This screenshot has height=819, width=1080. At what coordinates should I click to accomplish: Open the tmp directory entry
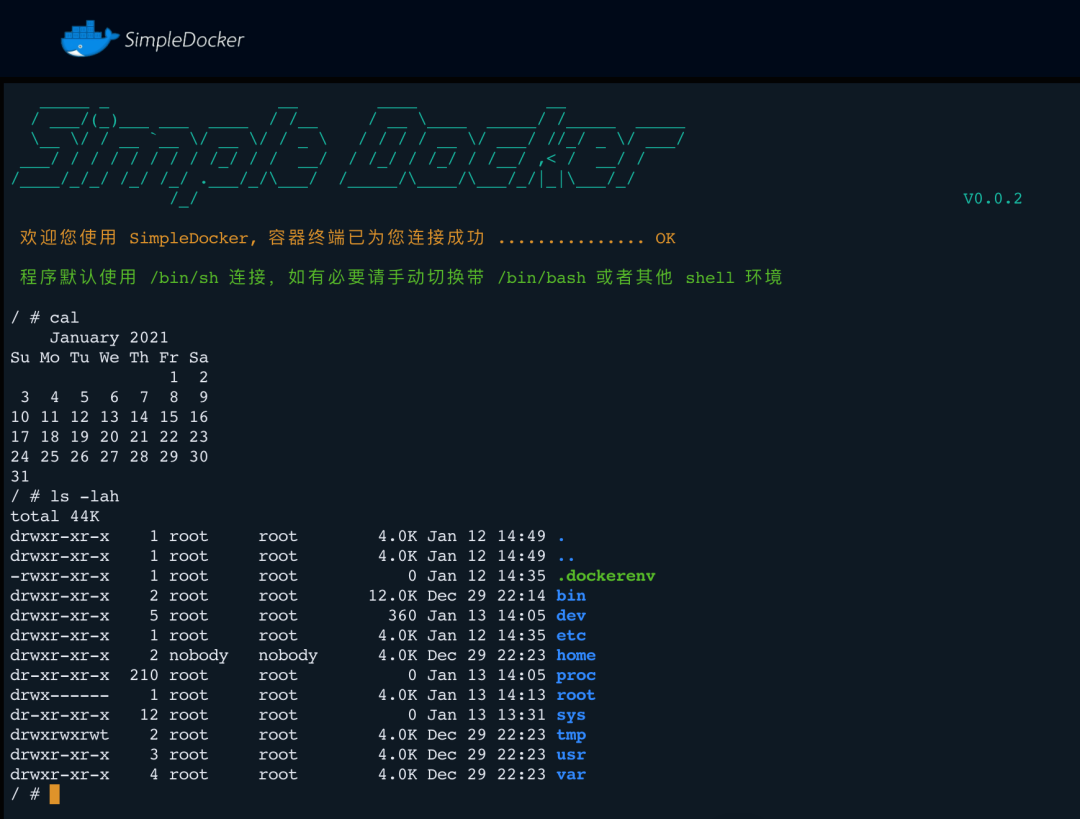[570, 735]
